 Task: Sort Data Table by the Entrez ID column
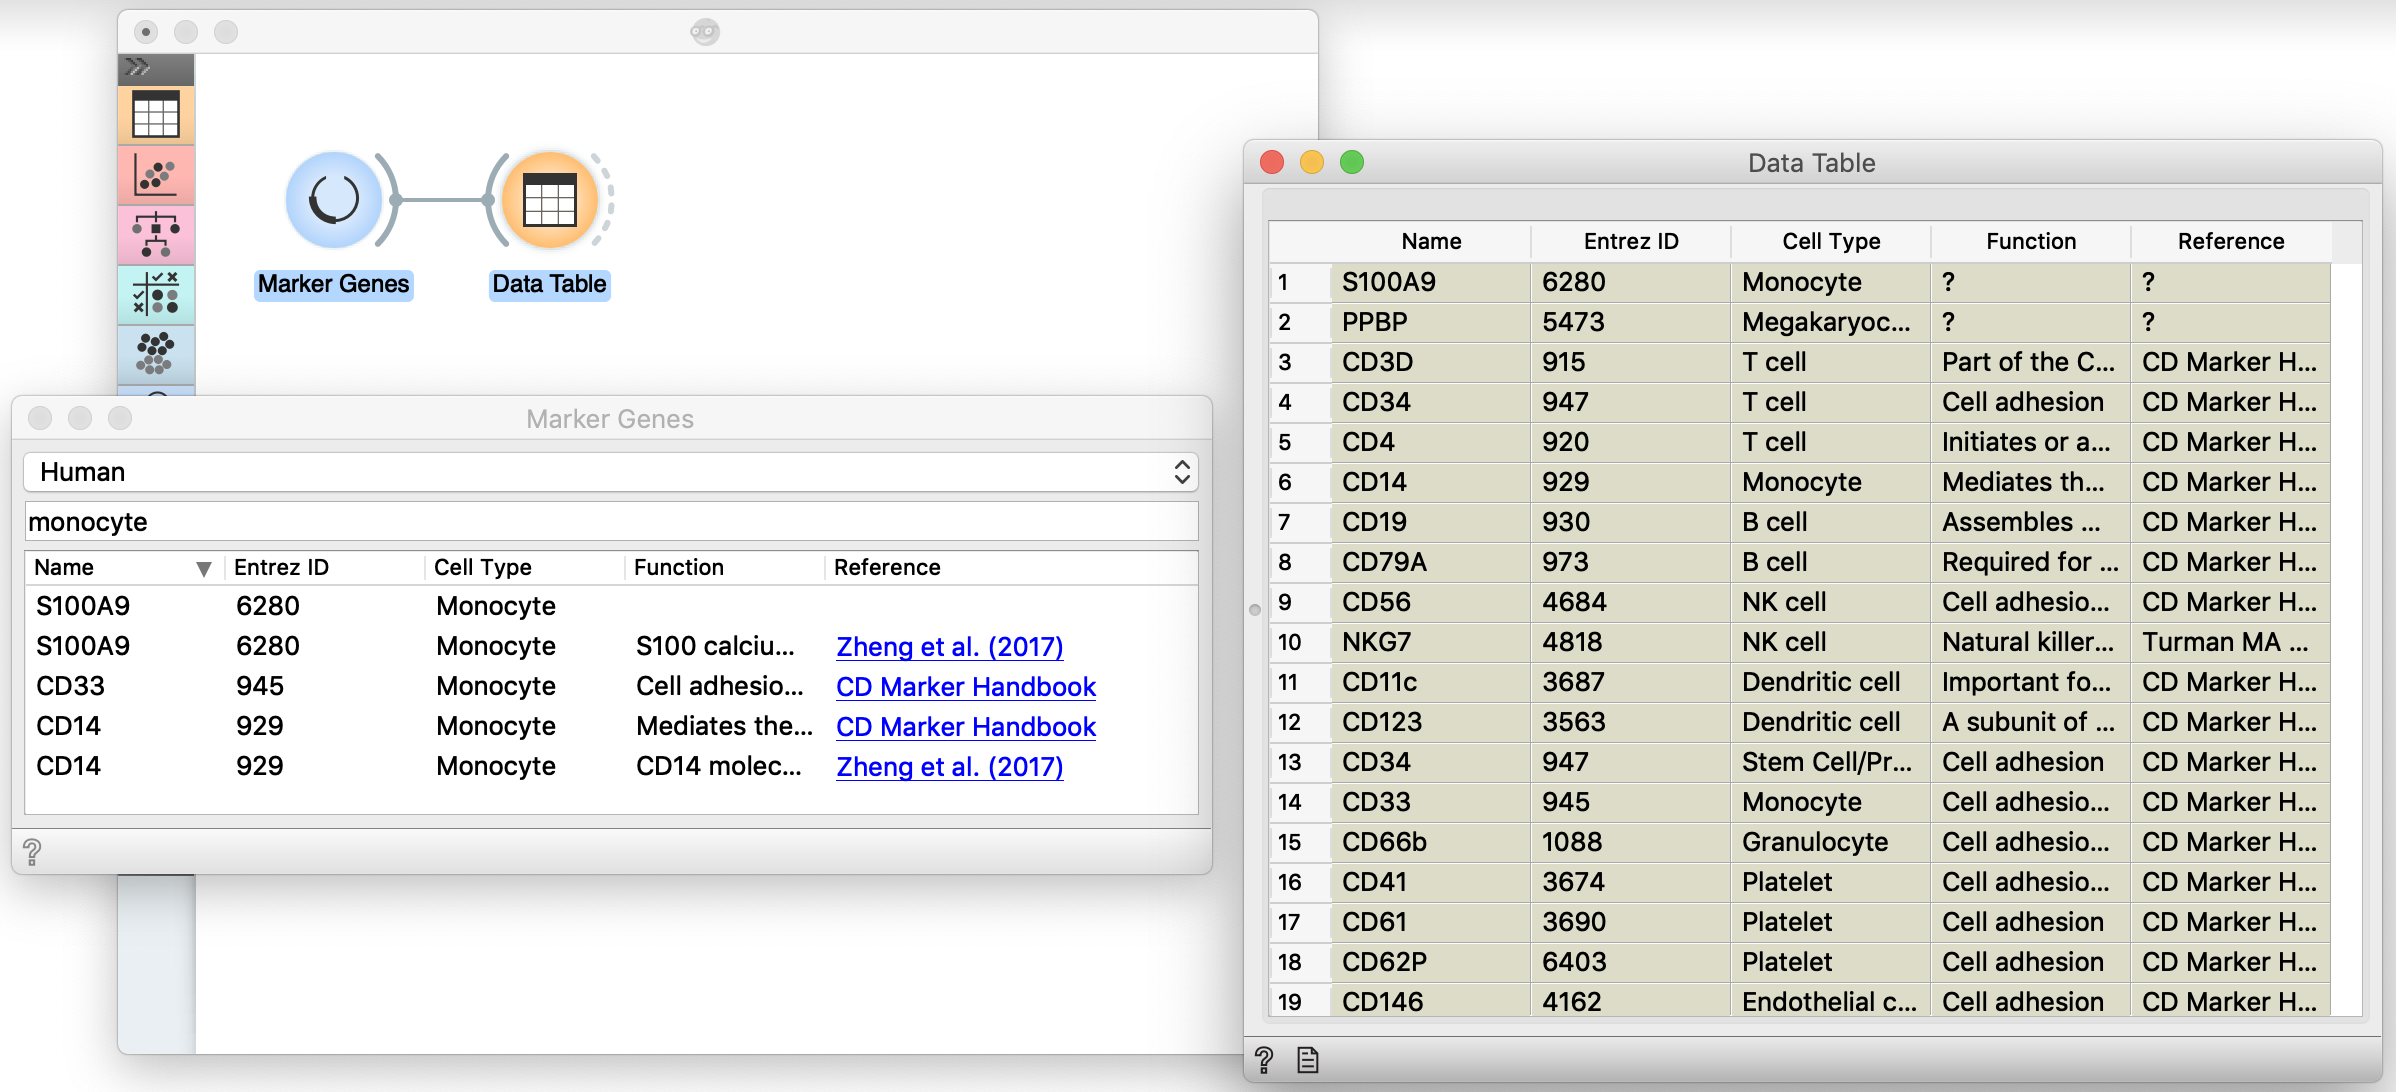pos(1629,241)
